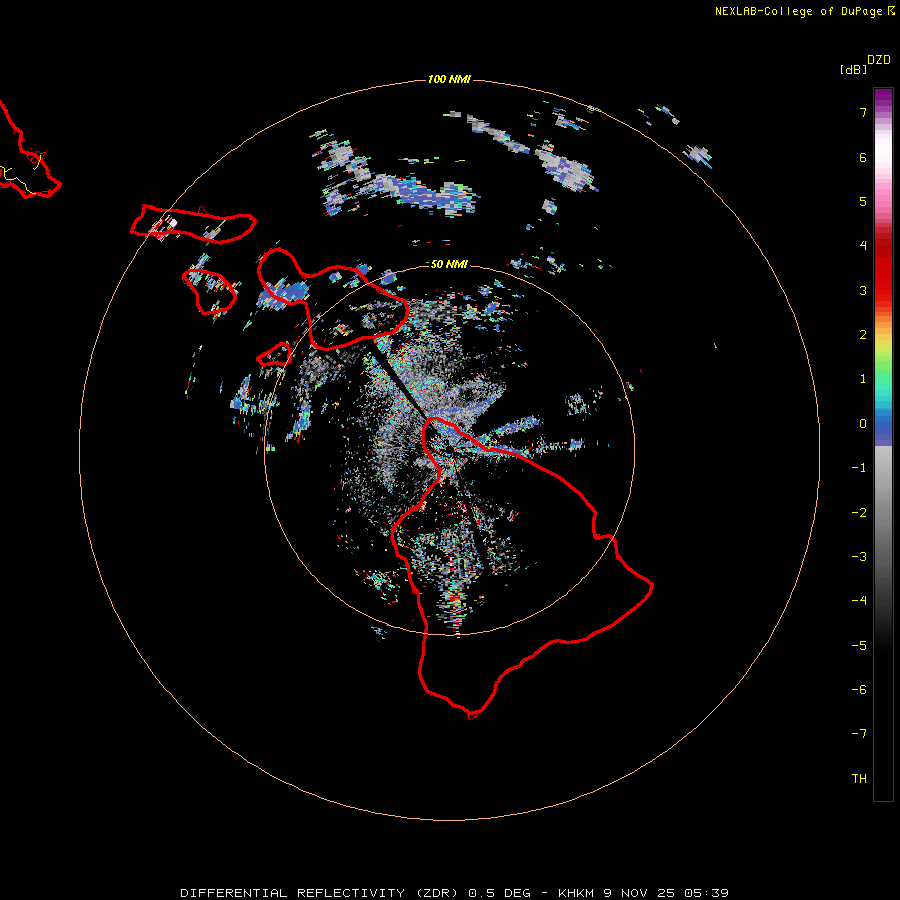
Task: Click the 50 NMI range ring label
Action: tap(449, 264)
